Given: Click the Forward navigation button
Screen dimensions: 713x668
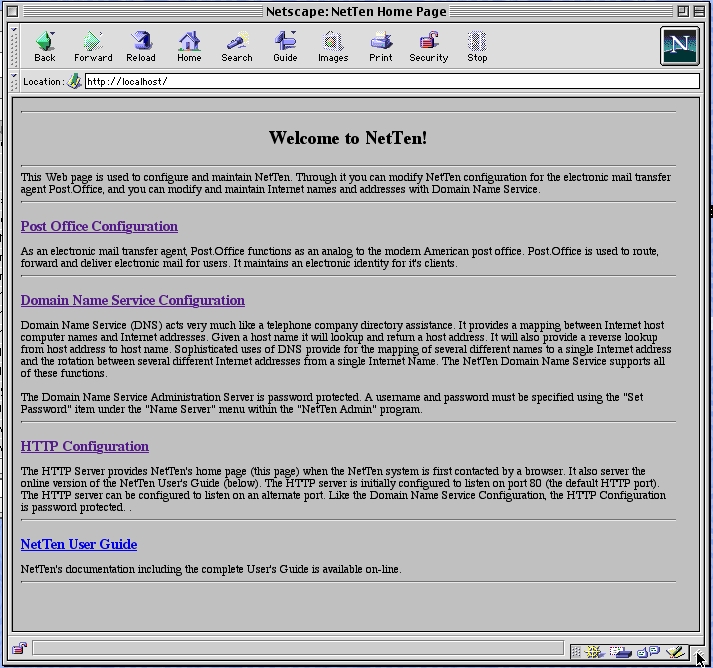Looking at the screenshot, I should [93, 46].
